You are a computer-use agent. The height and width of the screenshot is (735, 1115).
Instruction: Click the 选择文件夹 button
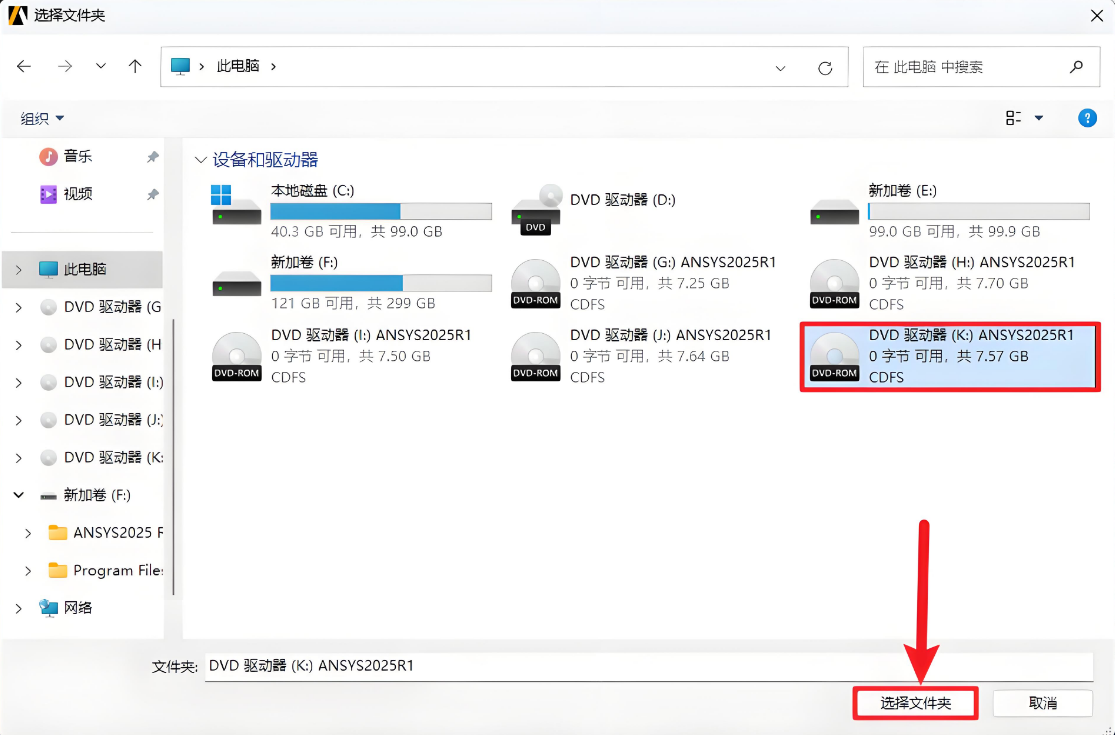(916, 703)
